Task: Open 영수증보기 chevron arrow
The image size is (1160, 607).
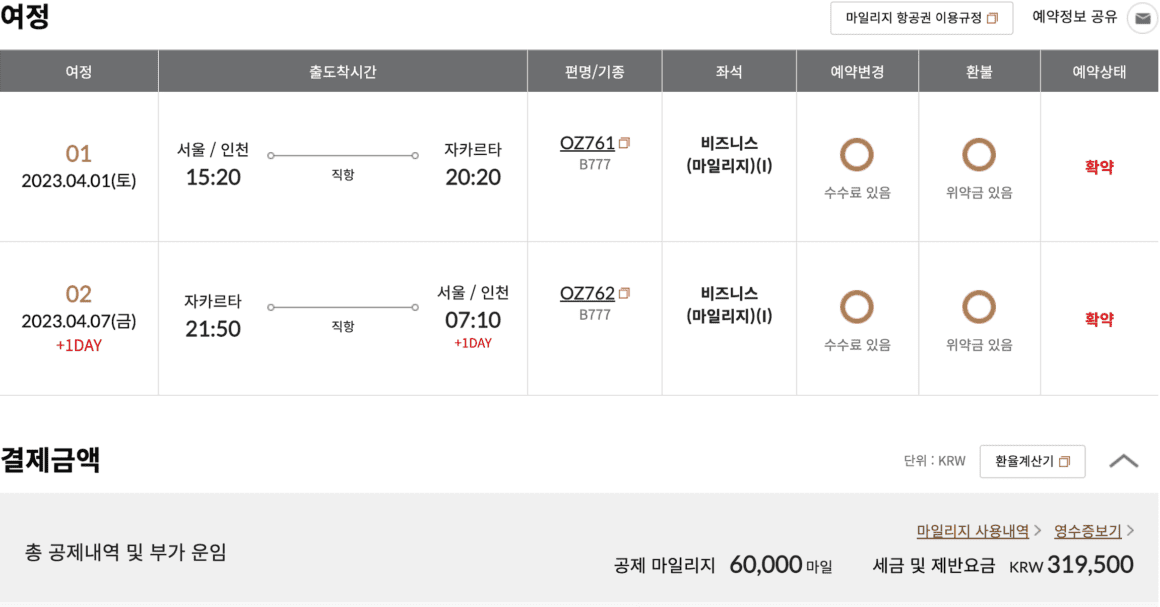Action: click(1130, 531)
